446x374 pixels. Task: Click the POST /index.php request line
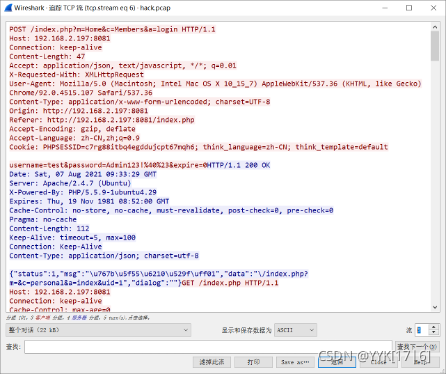pyautogui.click(x=112, y=29)
